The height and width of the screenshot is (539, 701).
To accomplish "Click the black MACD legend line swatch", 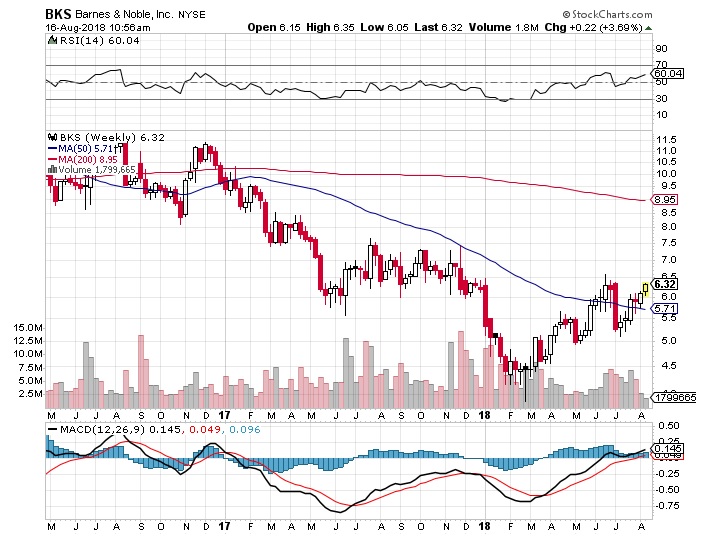I will click(x=53, y=430).
